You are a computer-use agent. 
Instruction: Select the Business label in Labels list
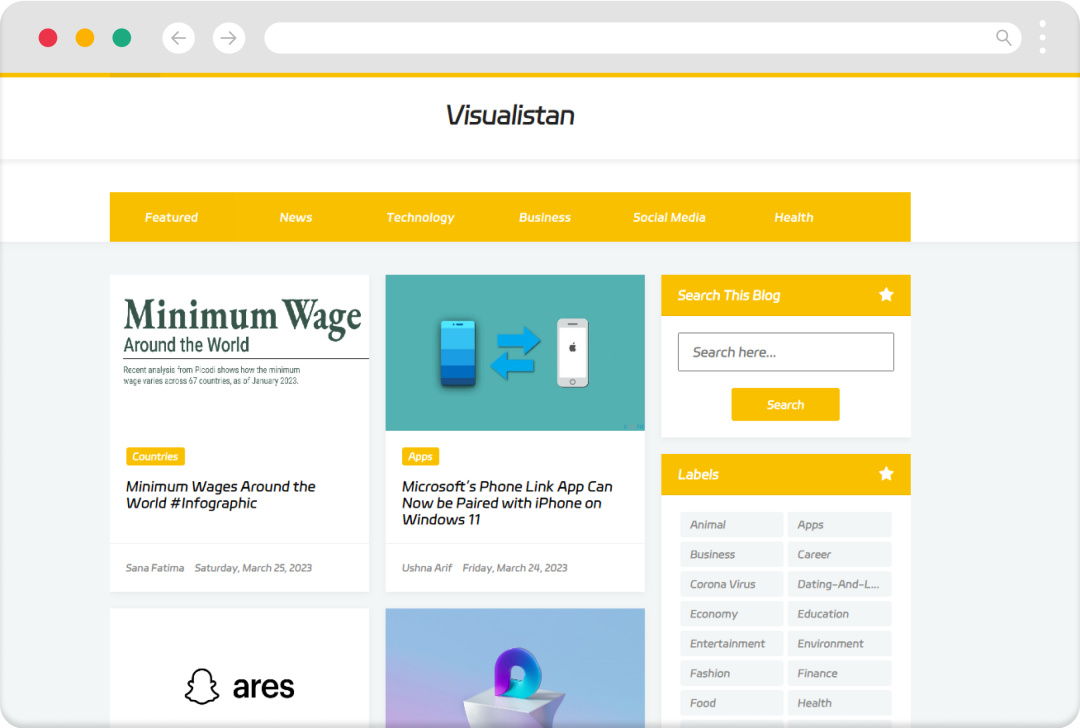[731, 554]
